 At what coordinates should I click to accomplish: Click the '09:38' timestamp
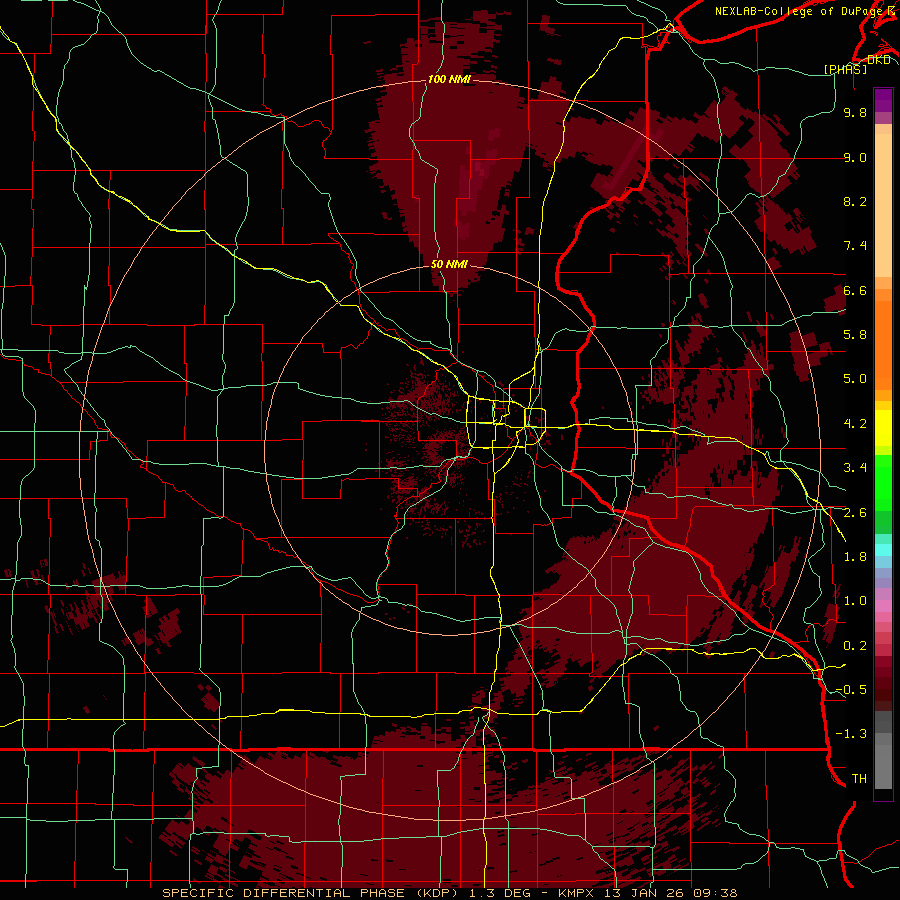coord(717,893)
